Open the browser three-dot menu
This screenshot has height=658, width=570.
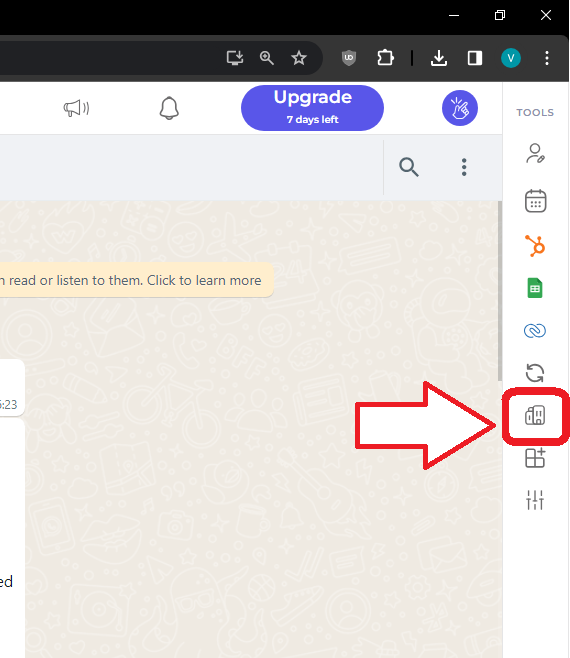coord(546,58)
